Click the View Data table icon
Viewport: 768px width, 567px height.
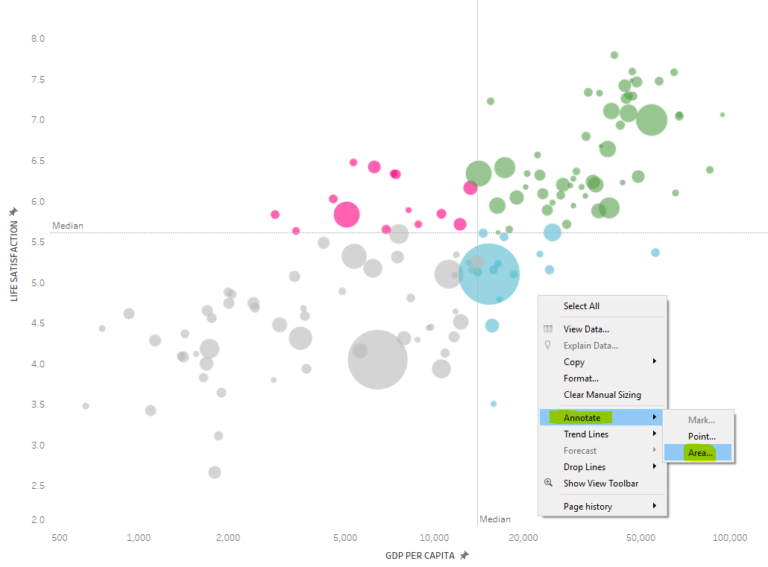coord(548,329)
